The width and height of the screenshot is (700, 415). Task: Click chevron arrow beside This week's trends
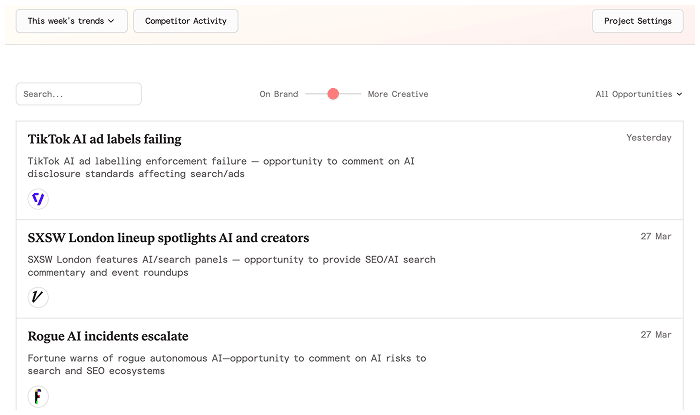pyautogui.click(x=111, y=21)
